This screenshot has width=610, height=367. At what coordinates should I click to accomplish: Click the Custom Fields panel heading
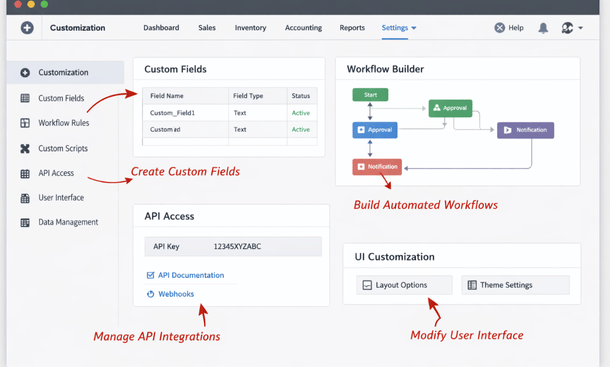click(175, 69)
